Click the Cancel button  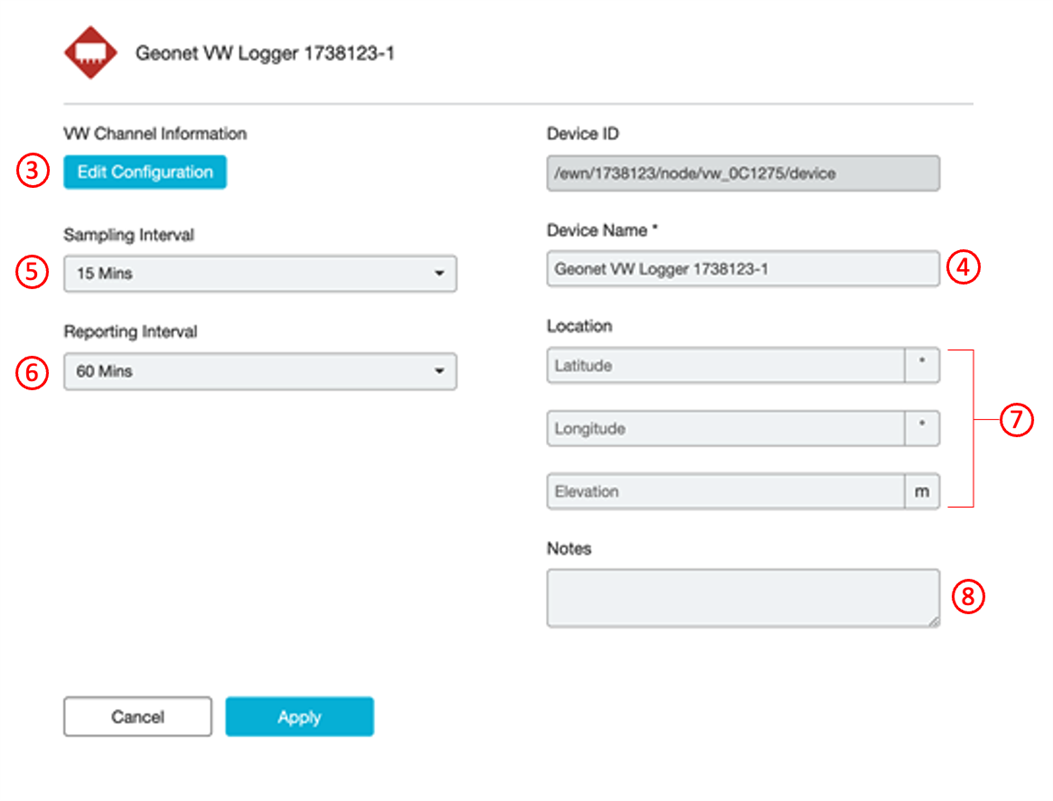[x=138, y=716]
